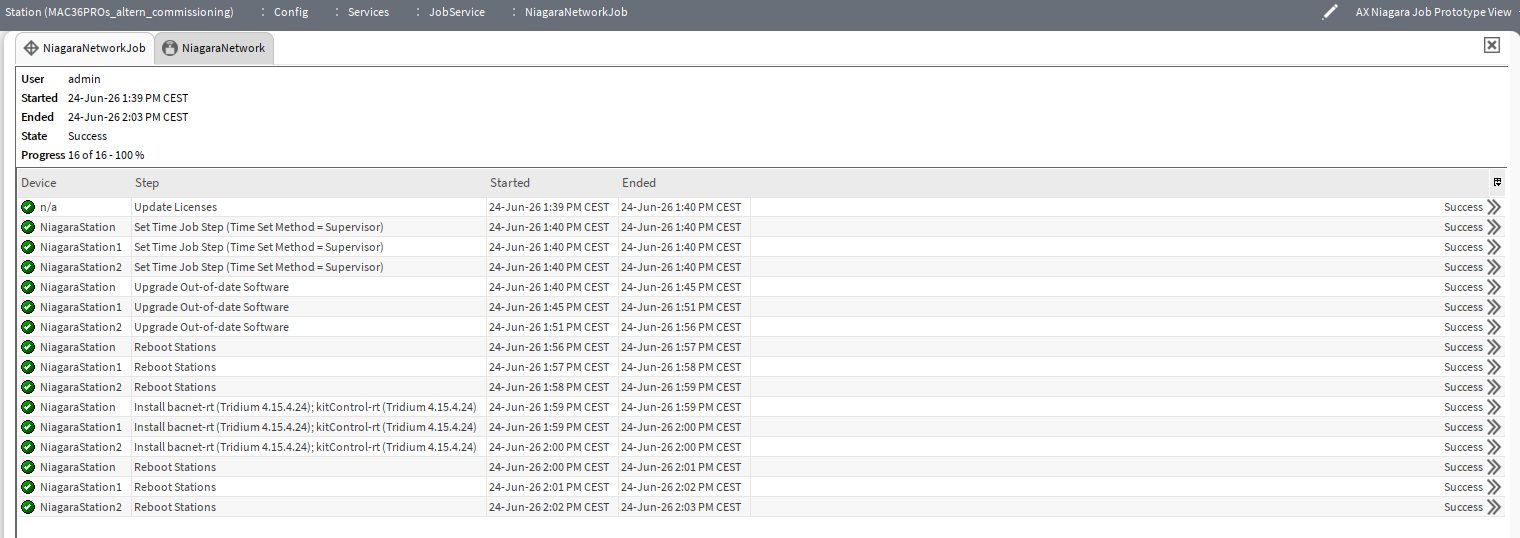Click success icon for NiagaraStation Reboot at 2:00 PM
Image resolution: width=1520 pixels, height=538 pixels.
28,467
